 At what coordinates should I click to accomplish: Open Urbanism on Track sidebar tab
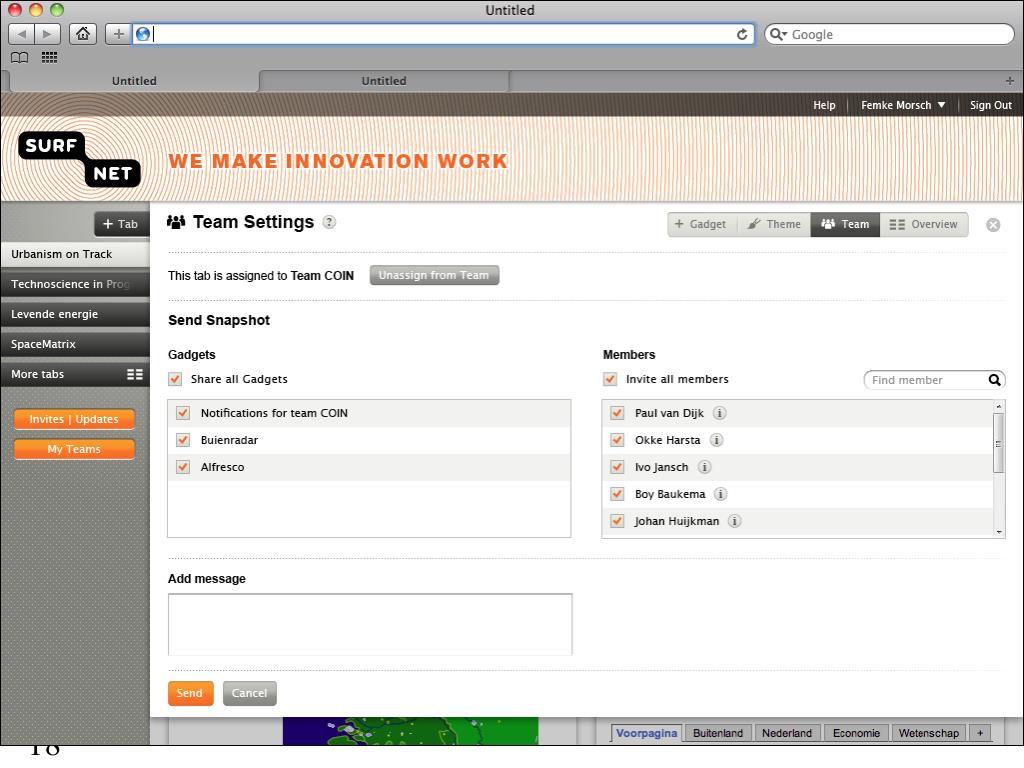tap(75, 254)
